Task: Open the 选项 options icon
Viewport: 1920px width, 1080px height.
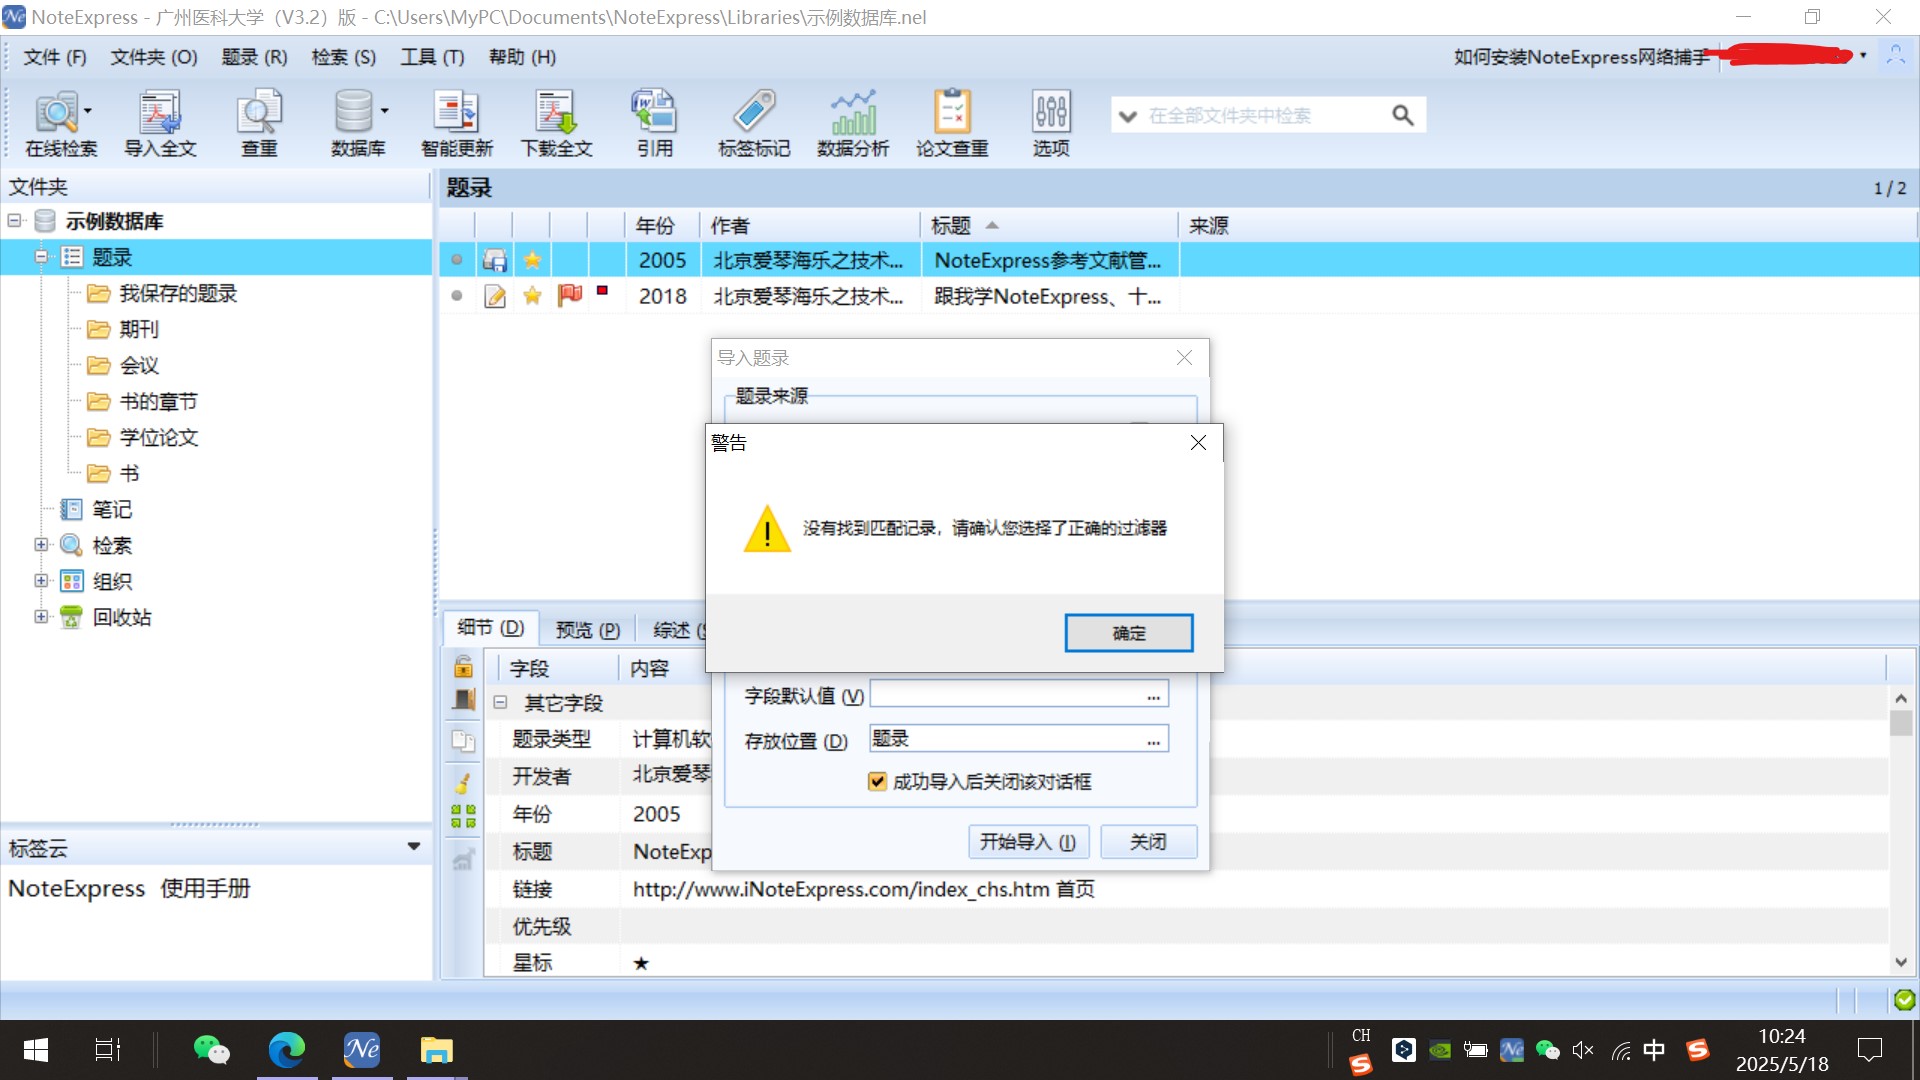Action: click(x=1051, y=122)
